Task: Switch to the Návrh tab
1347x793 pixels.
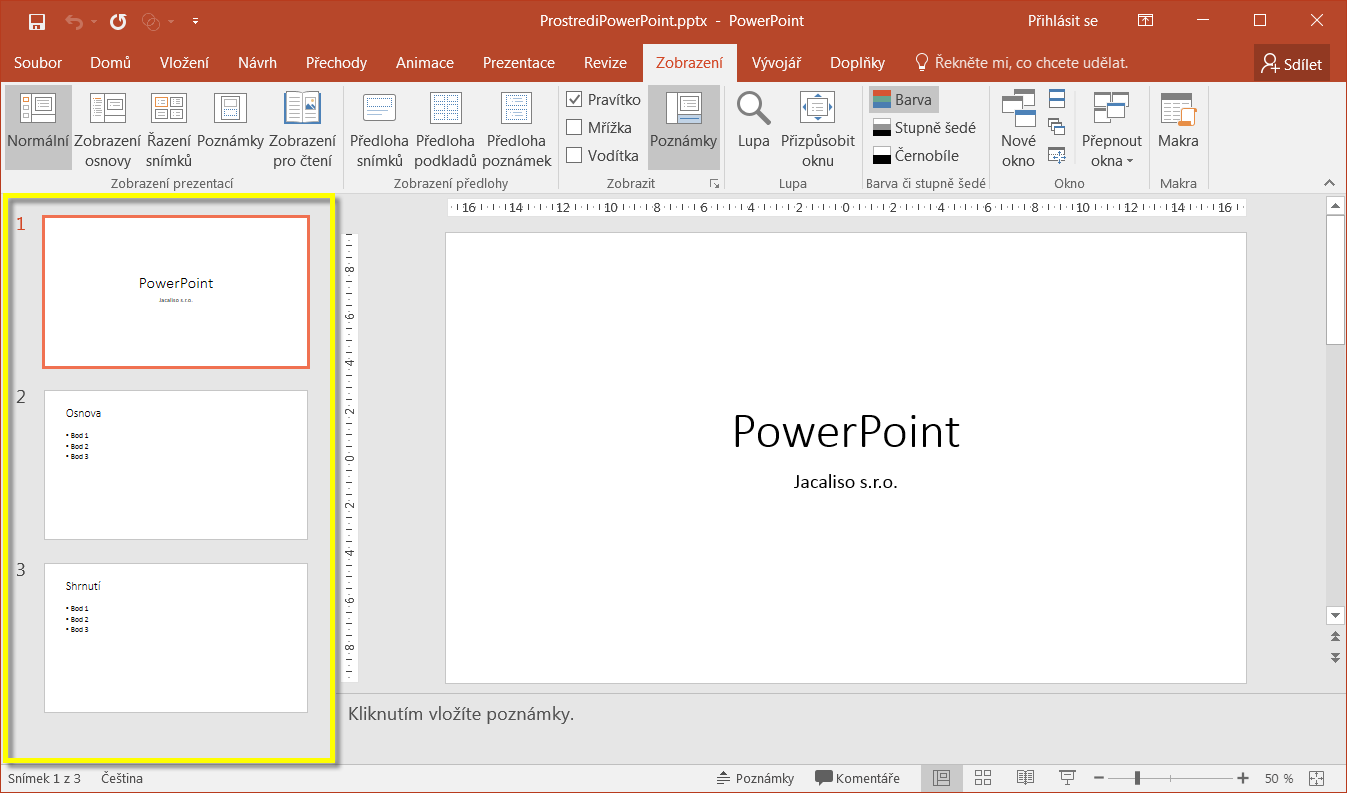Action: [257, 63]
